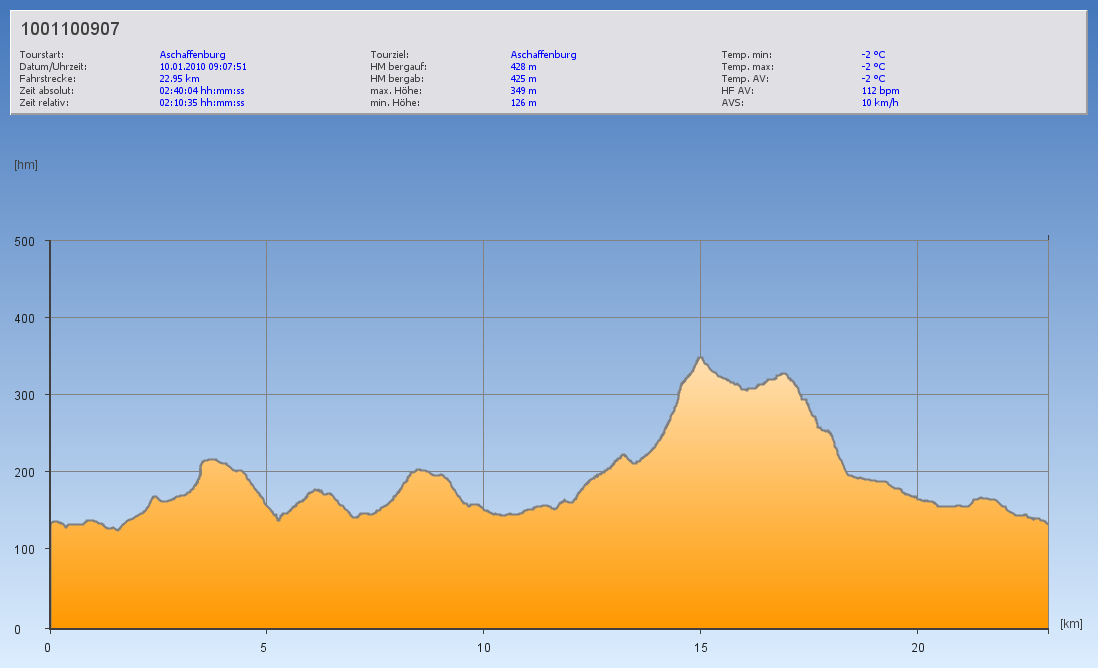
Task: Click the HM bergab value 425 m
Action: [x=523, y=78]
